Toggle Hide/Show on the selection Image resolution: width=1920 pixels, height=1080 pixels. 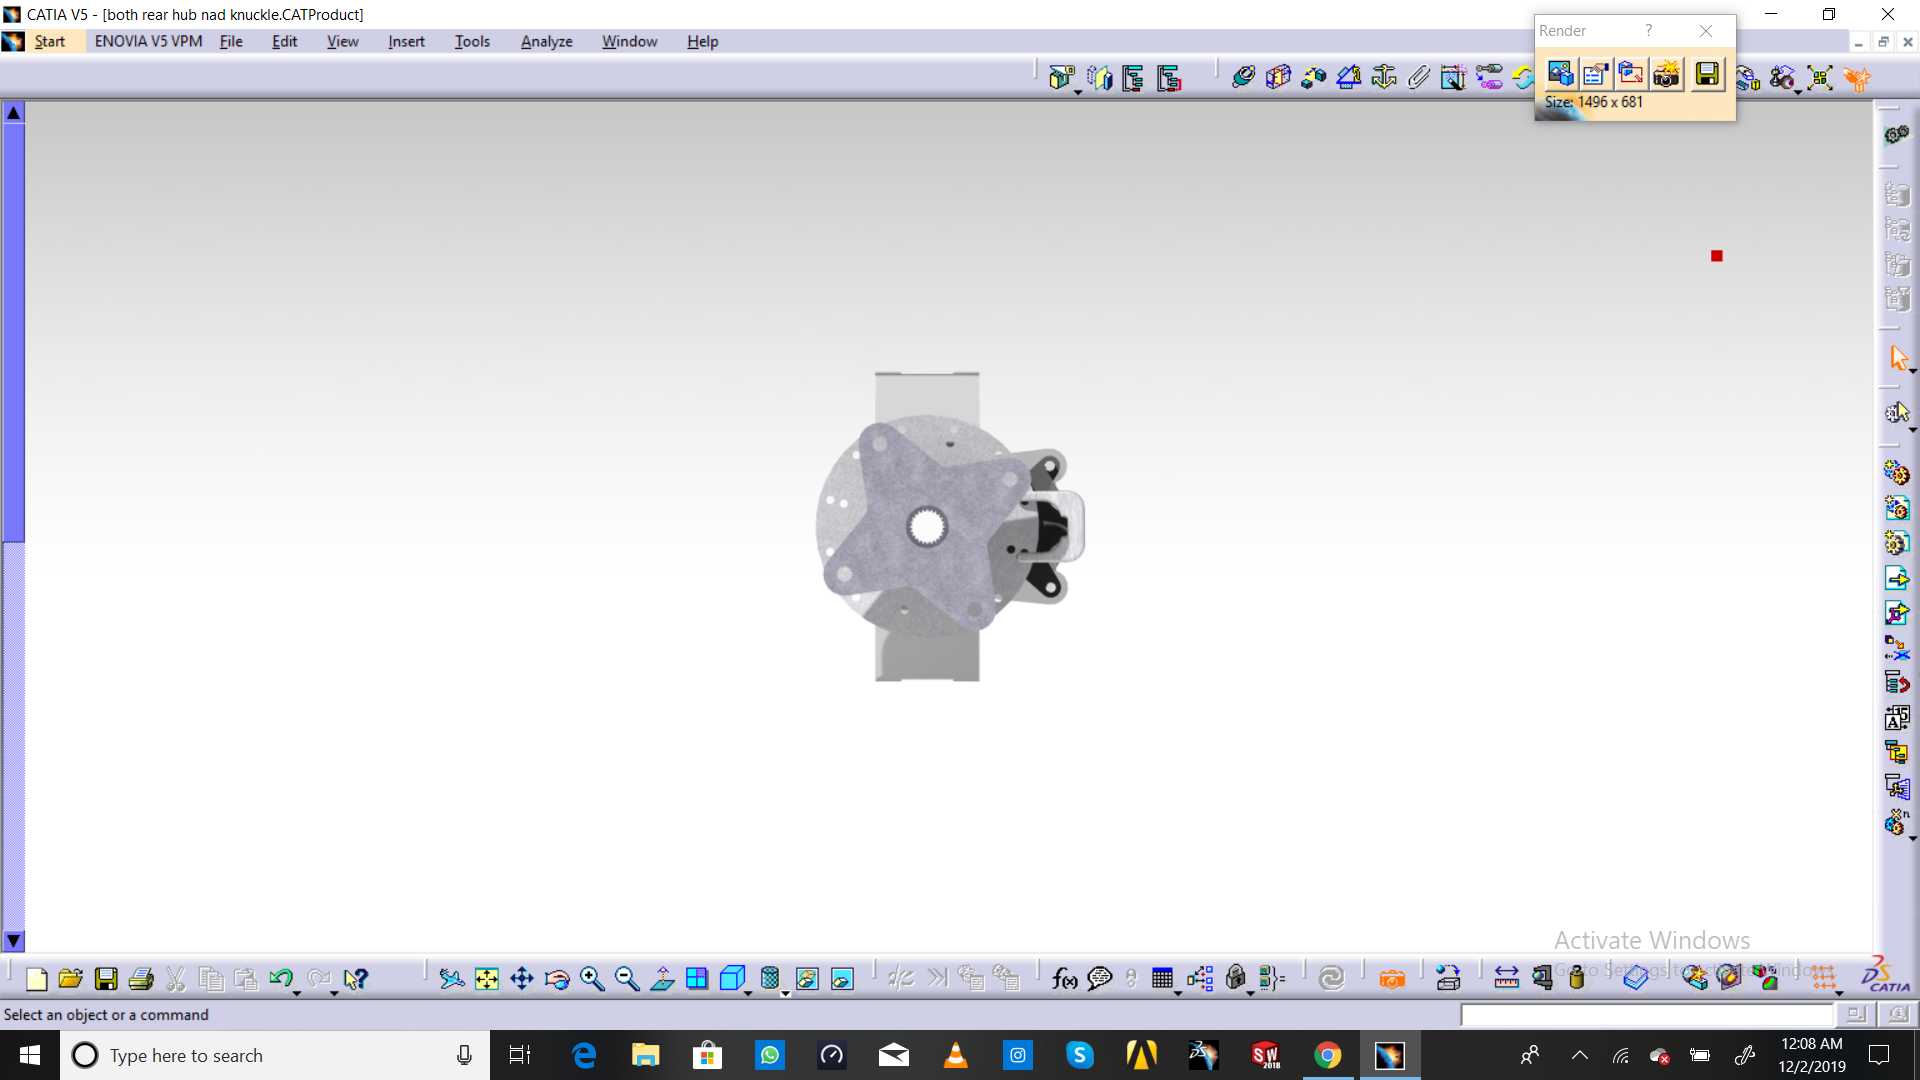coord(807,979)
